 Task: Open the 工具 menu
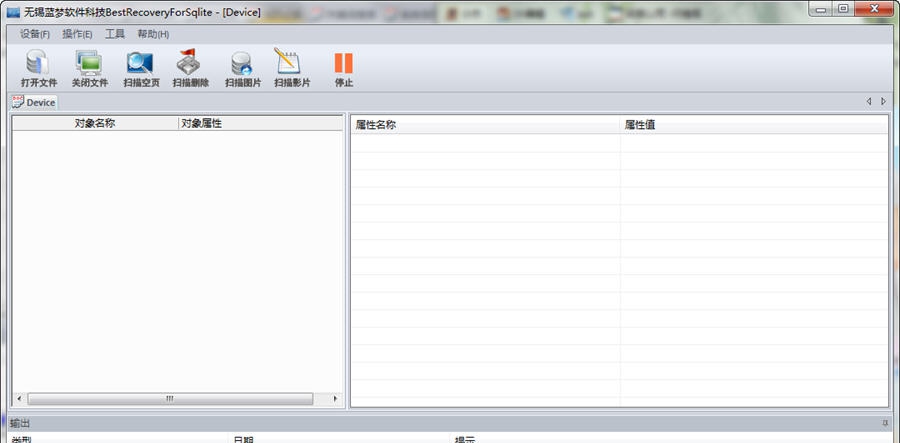115,34
